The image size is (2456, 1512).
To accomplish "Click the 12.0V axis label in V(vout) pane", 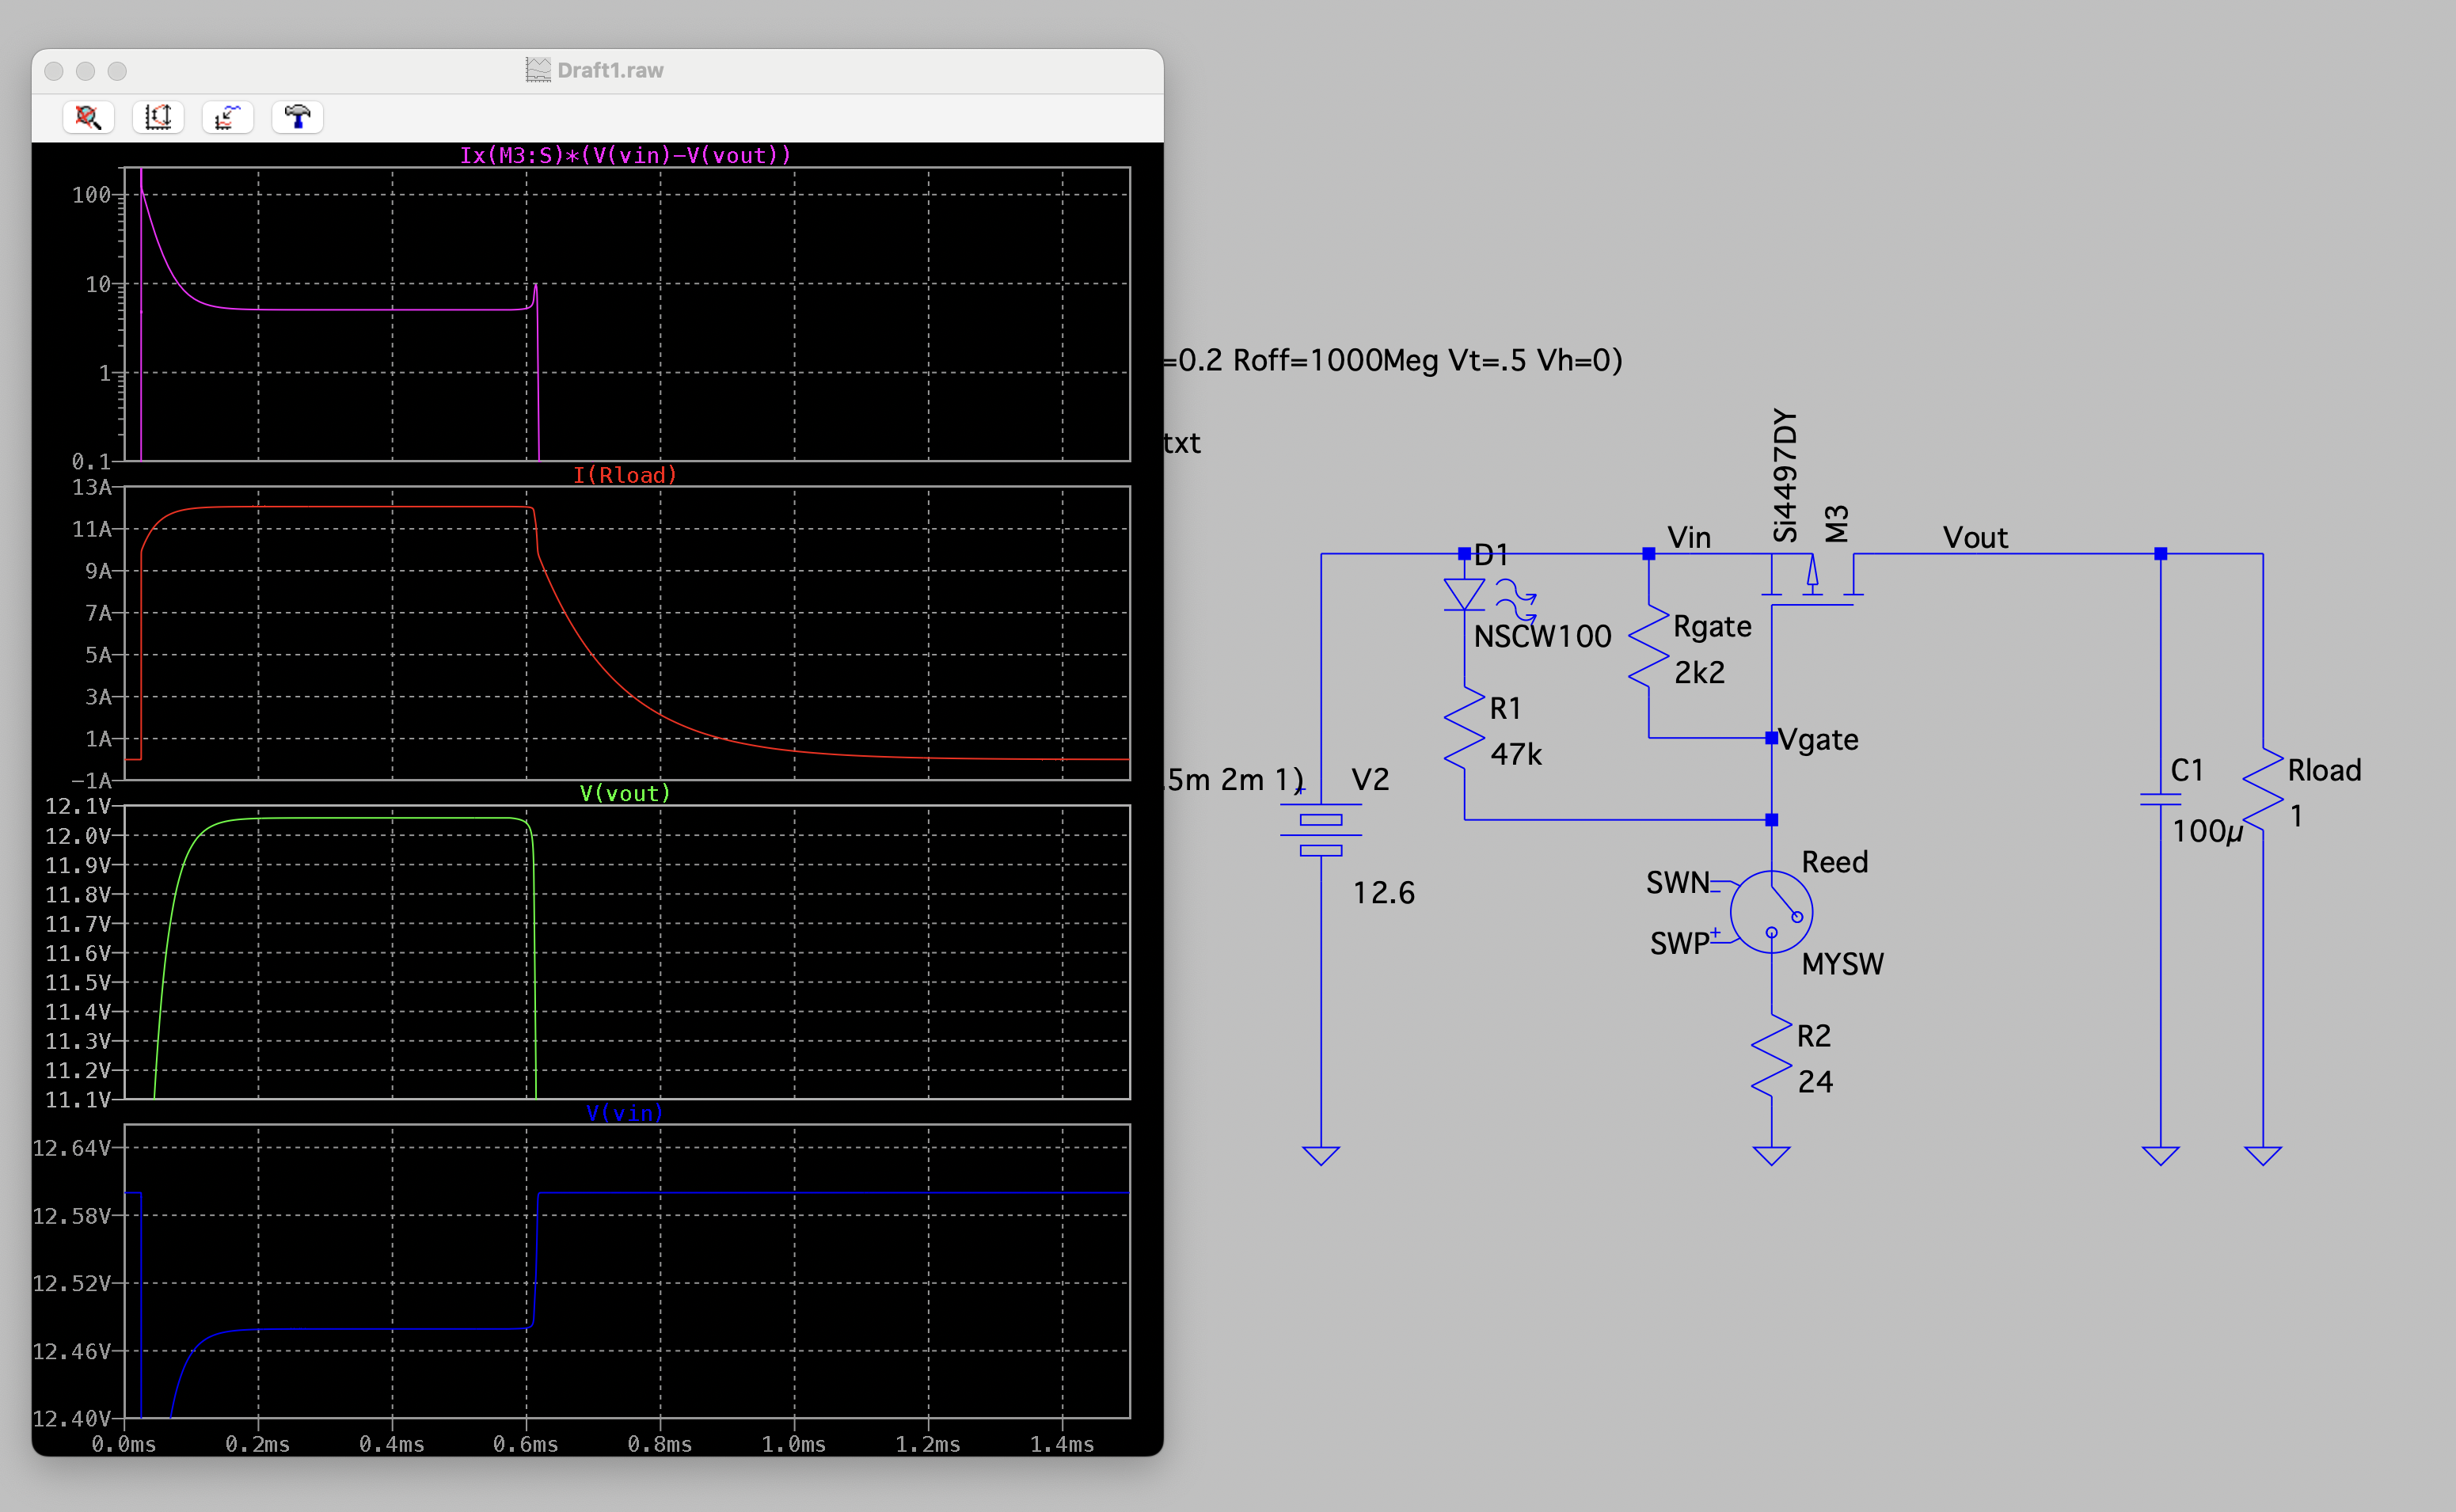I will 78,835.
